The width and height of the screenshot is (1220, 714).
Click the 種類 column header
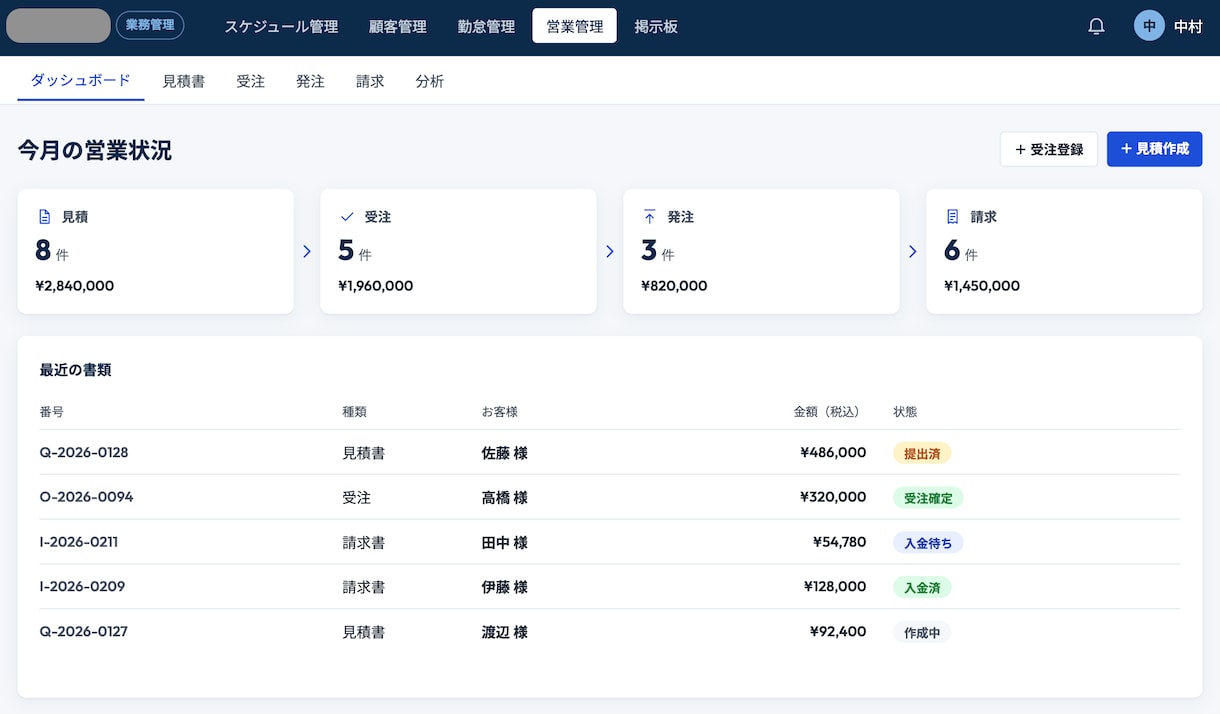[354, 412]
